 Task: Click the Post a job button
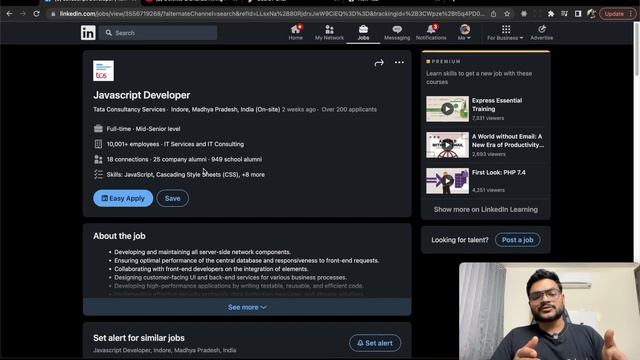tap(518, 240)
